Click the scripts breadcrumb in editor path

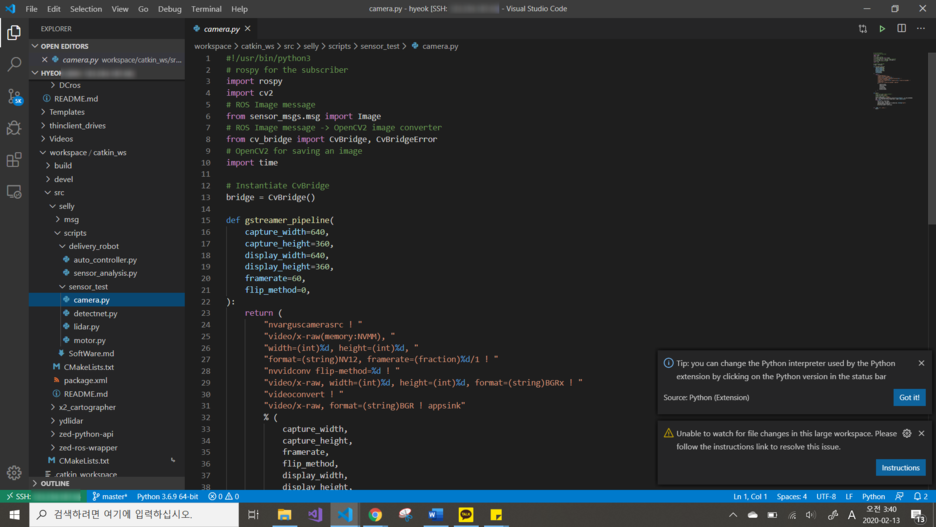pyautogui.click(x=339, y=46)
